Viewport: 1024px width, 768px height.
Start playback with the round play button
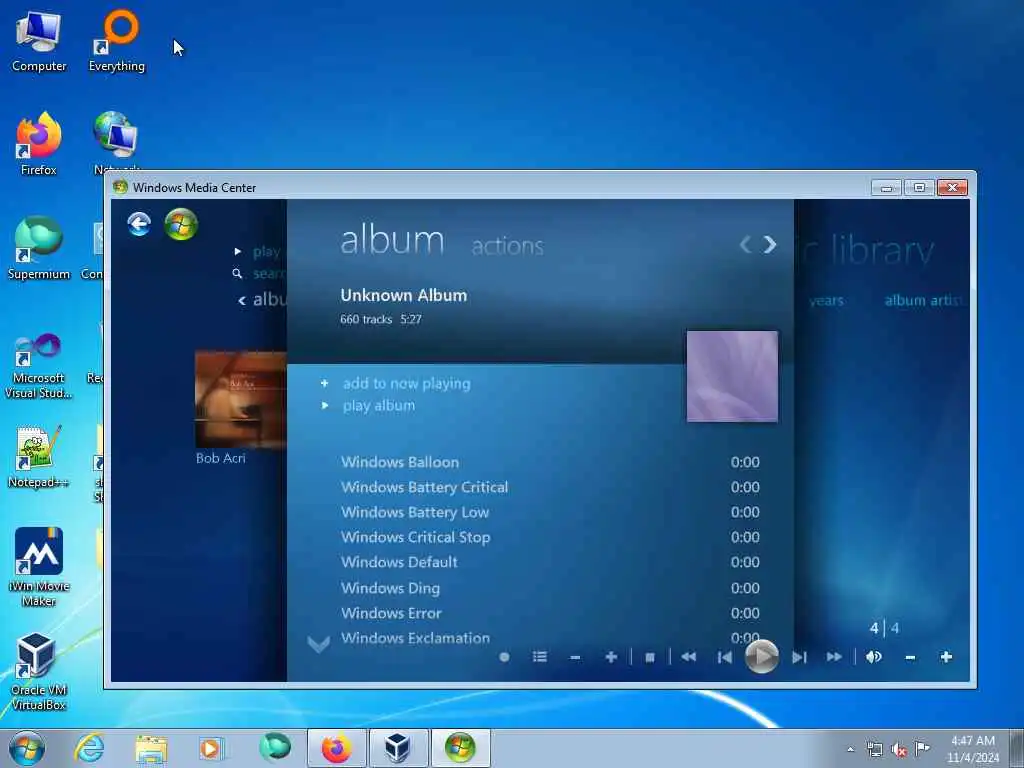click(761, 656)
